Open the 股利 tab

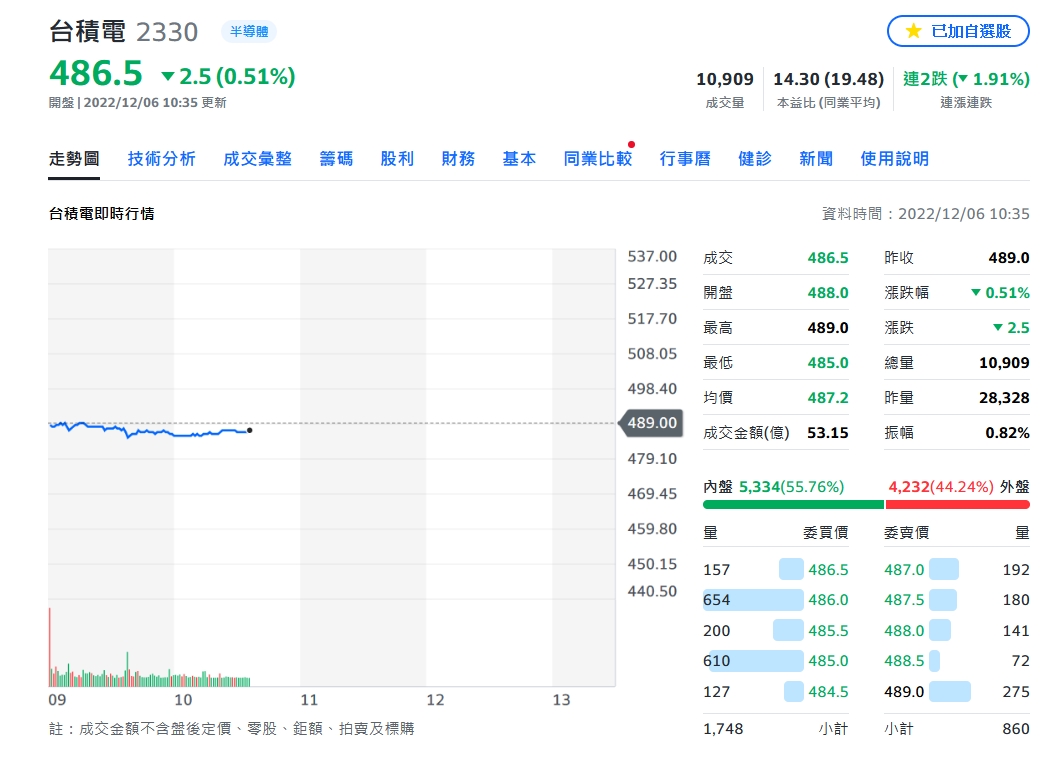pyautogui.click(x=397, y=159)
